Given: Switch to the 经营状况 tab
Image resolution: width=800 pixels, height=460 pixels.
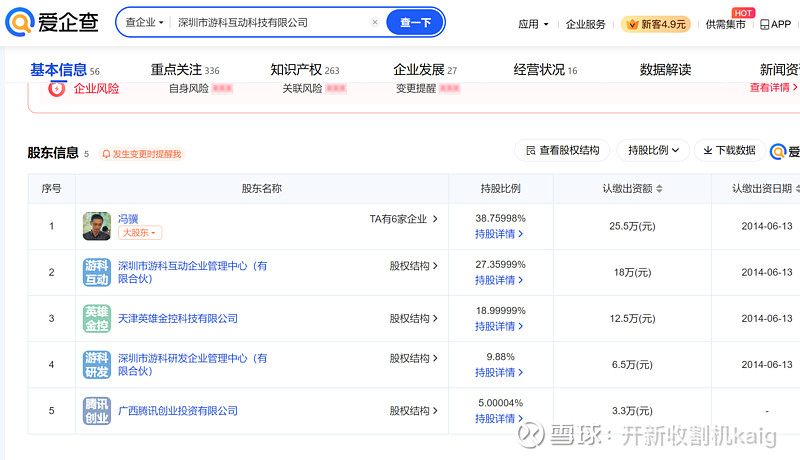Looking at the screenshot, I should pyautogui.click(x=545, y=70).
